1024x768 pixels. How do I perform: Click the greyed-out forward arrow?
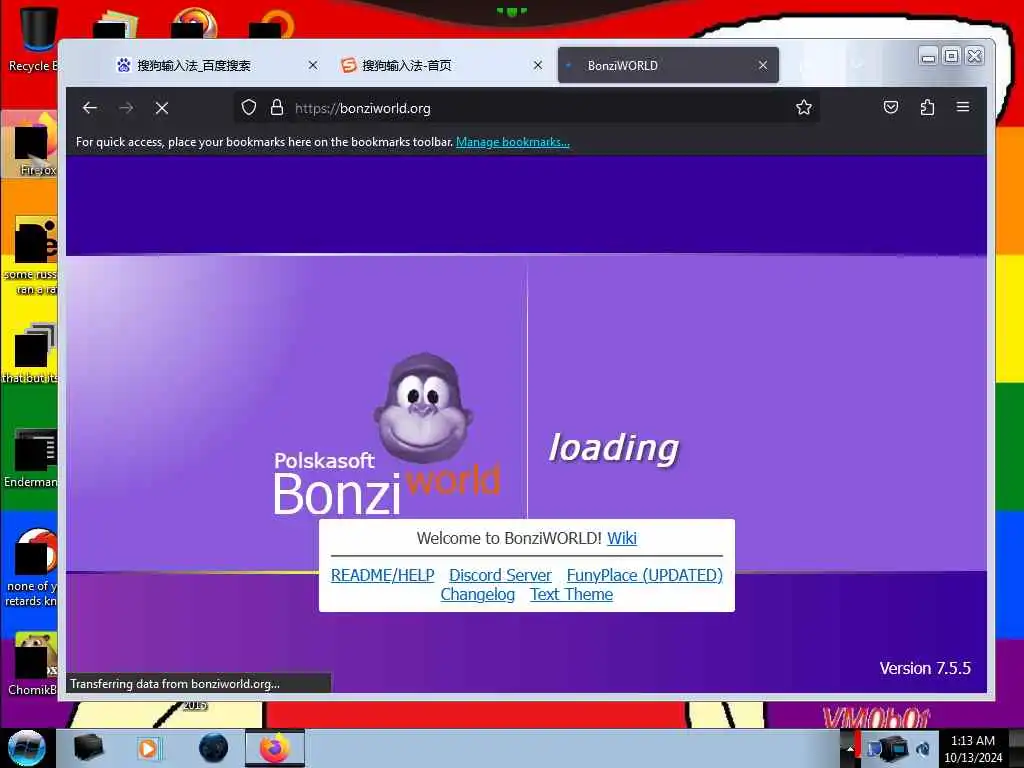coord(126,108)
